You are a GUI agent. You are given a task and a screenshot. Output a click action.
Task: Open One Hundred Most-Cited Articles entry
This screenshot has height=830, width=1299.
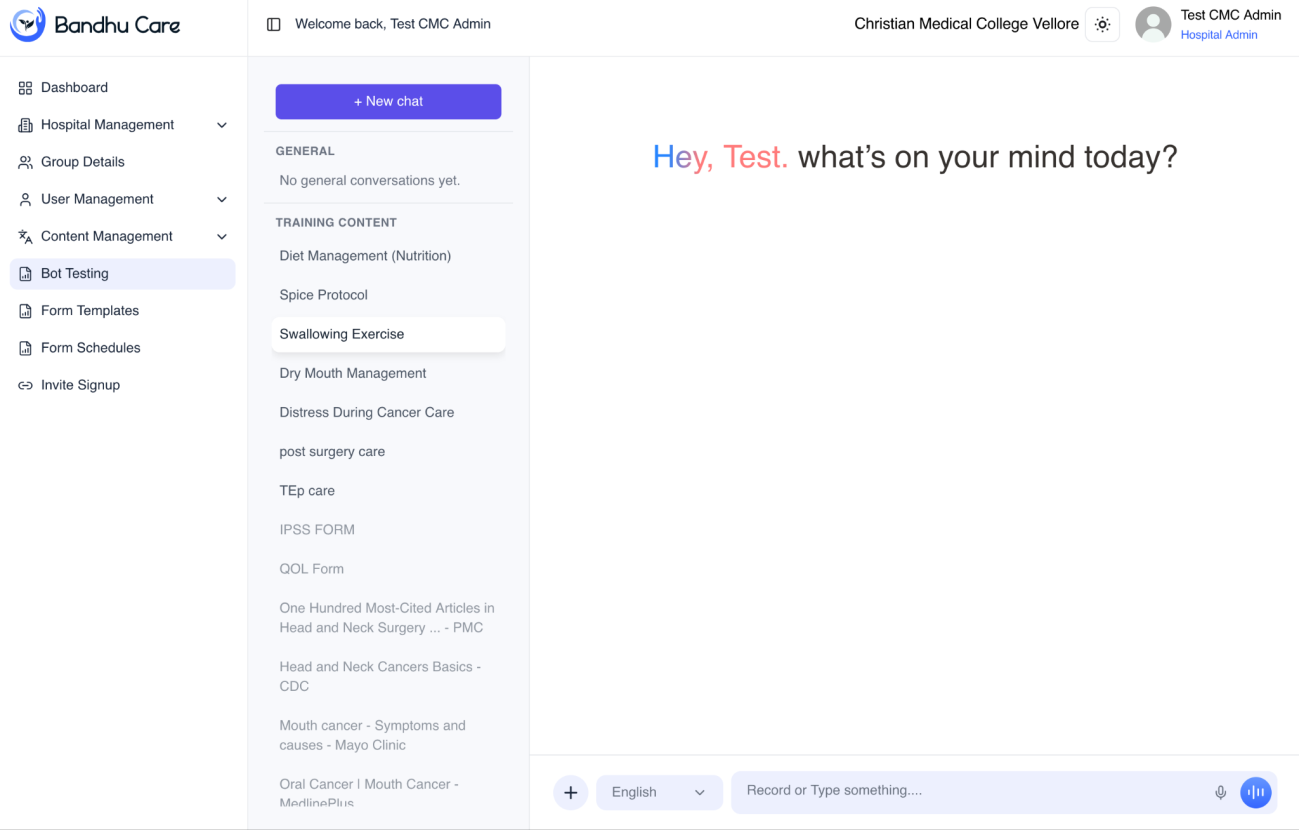[x=388, y=618]
